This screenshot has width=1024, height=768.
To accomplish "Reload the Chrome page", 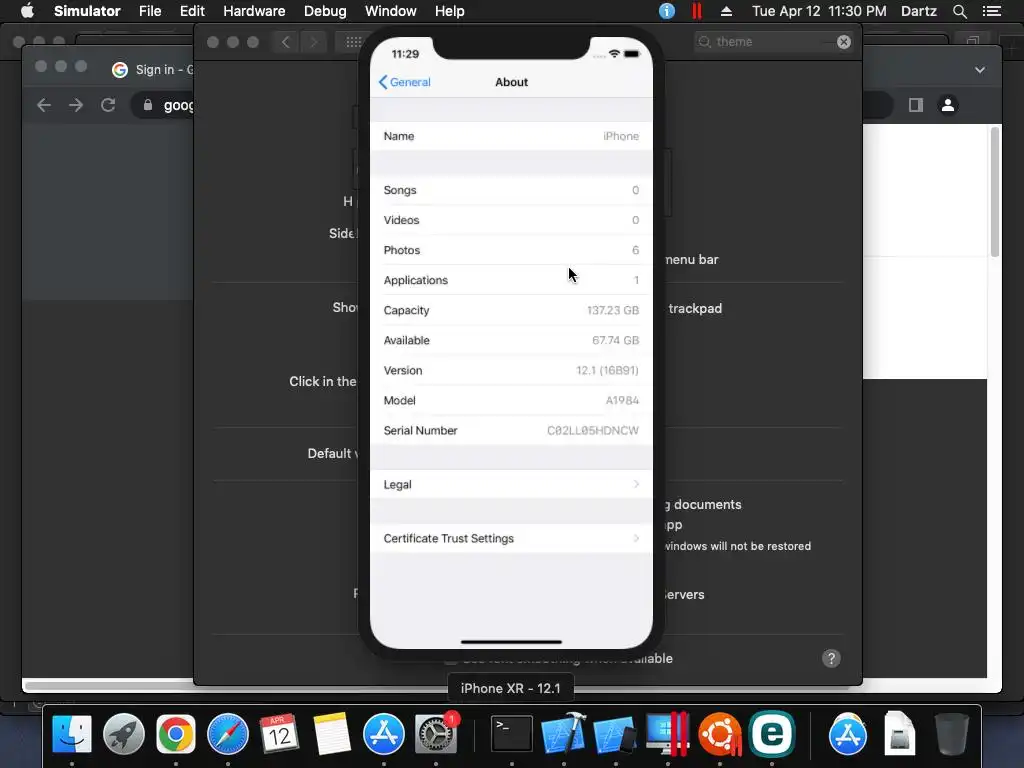I will pos(108,105).
